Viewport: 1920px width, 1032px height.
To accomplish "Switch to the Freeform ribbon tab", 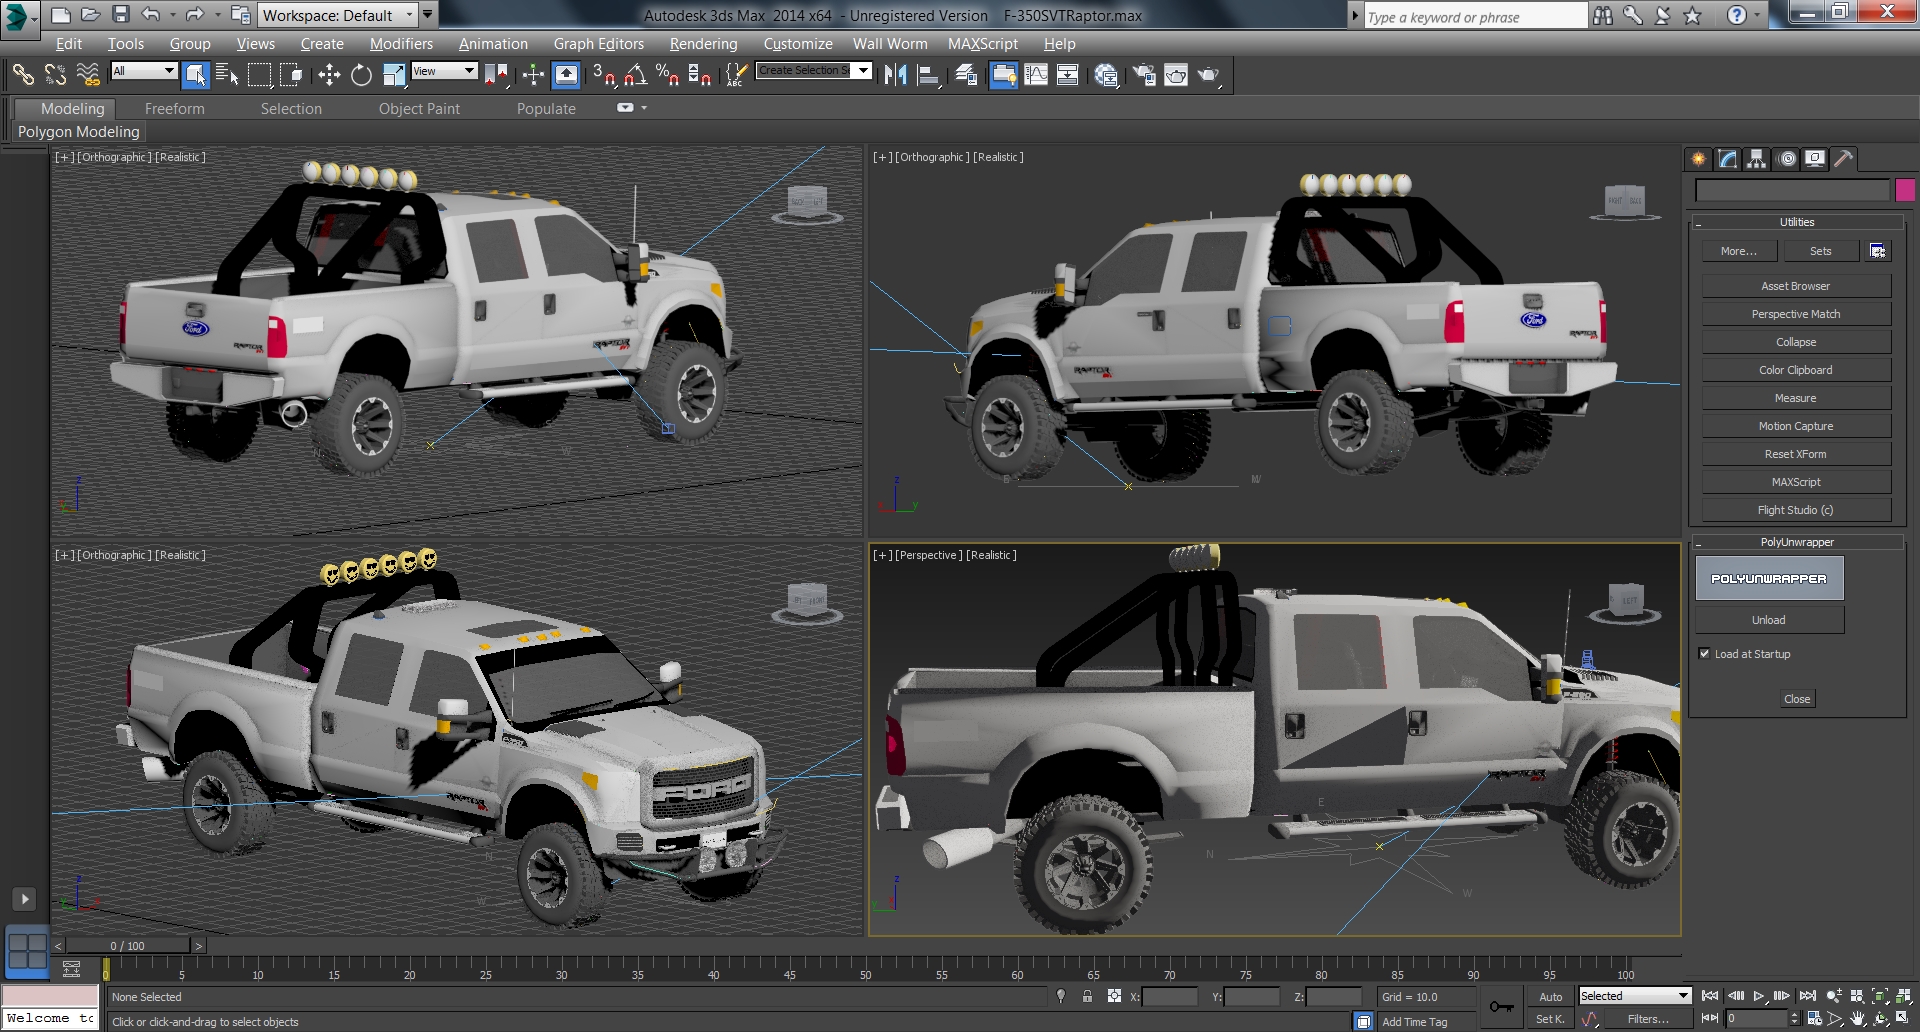I will pyautogui.click(x=174, y=109).
